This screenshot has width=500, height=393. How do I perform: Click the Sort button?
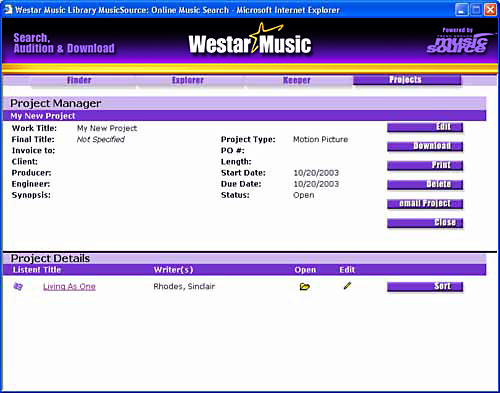click(425, 286)
